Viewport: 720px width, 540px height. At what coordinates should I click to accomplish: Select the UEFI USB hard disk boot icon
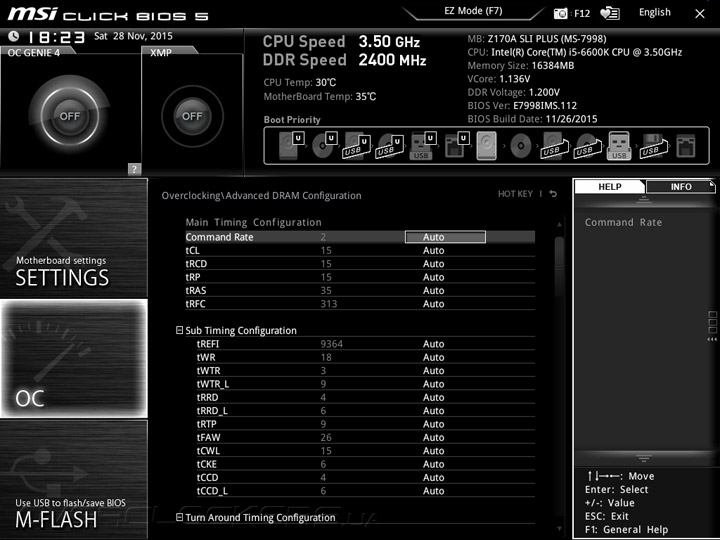click(x=357, y=146)
